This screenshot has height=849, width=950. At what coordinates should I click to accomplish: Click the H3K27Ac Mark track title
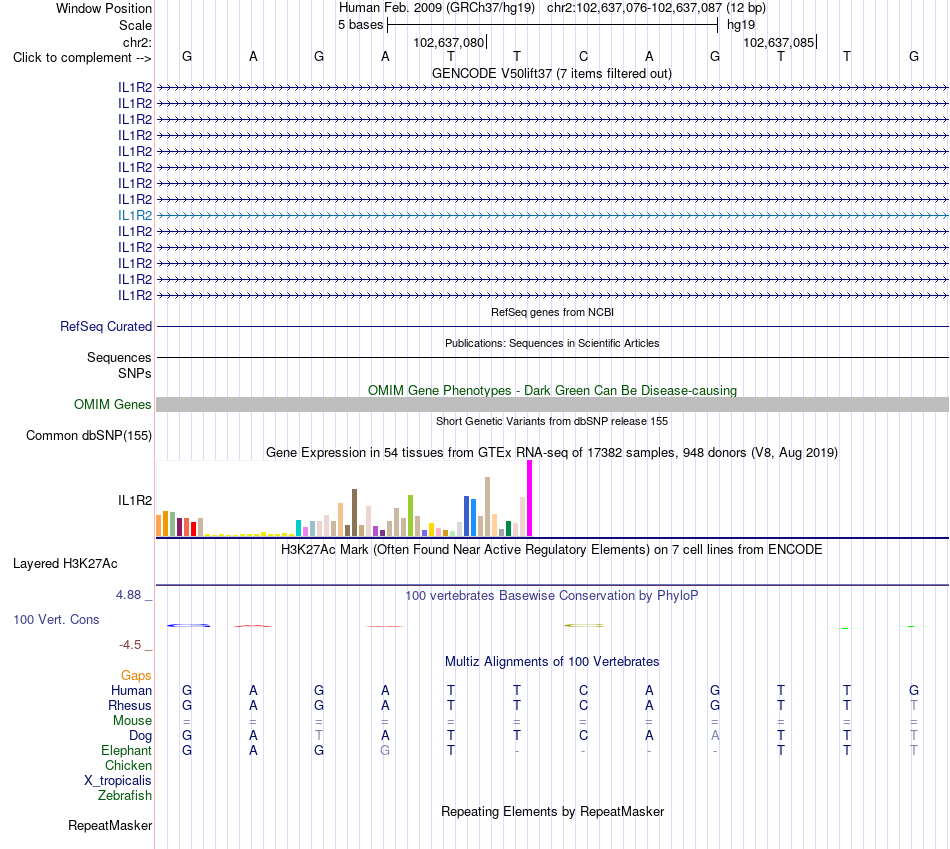552,550
